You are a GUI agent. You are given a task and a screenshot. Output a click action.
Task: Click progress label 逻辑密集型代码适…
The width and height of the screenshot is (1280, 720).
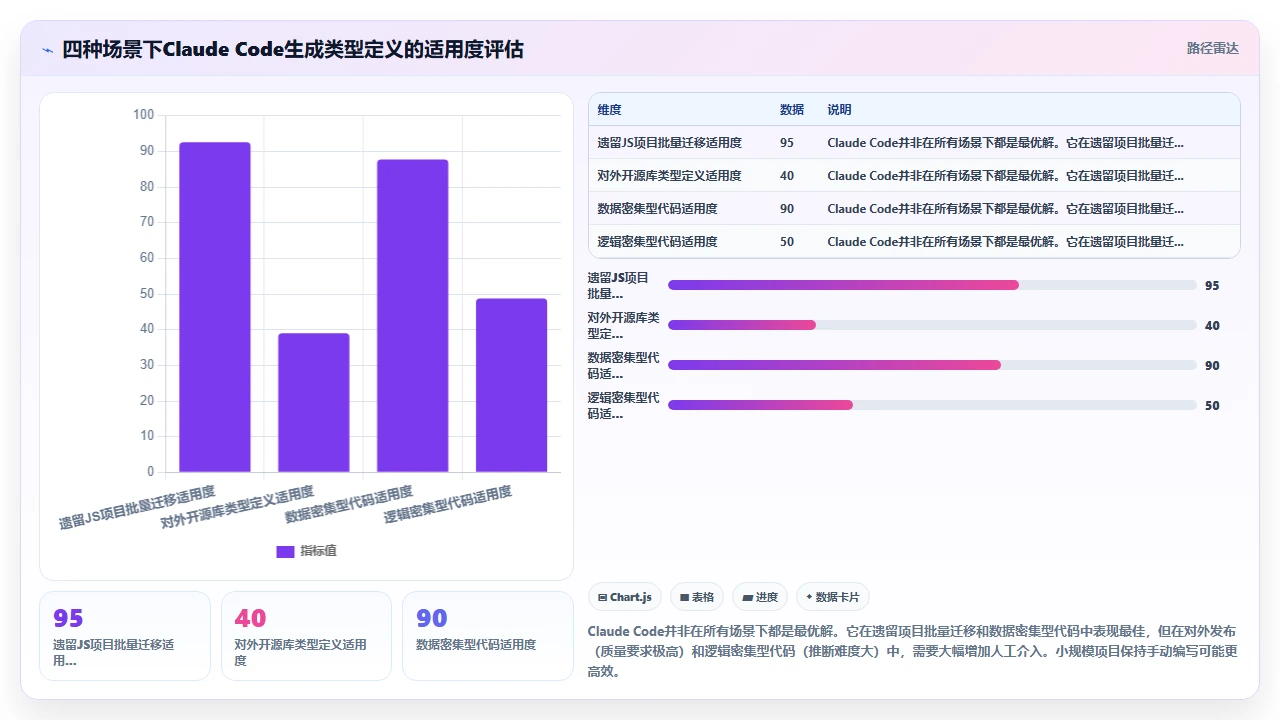(x=624, y=406)
